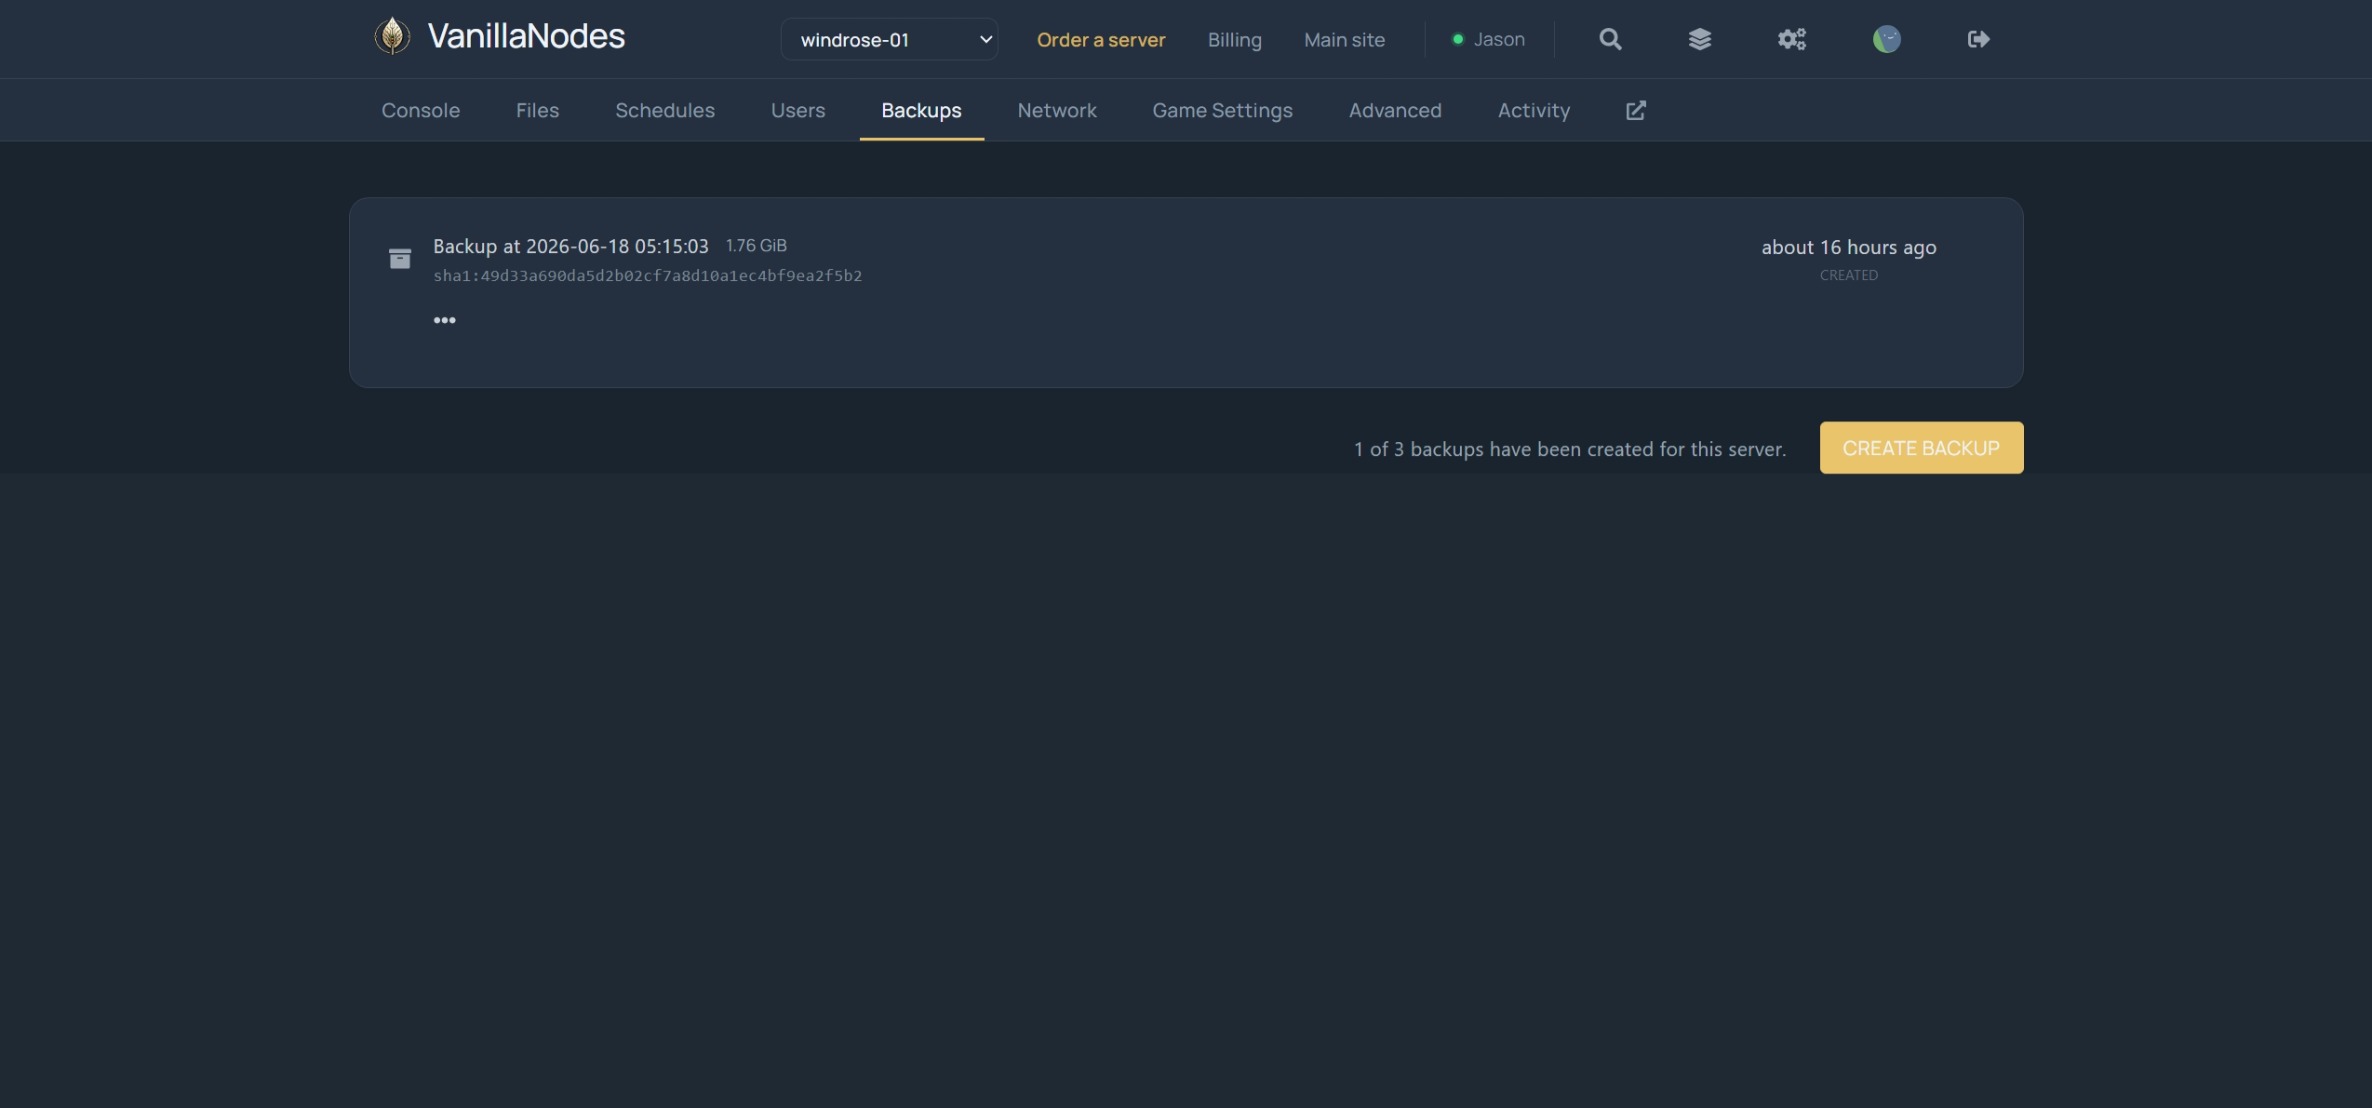Switch to the Game Settings tab
The width and height of the screenshot is (2372, 1108).
(x=1222, y=110)
